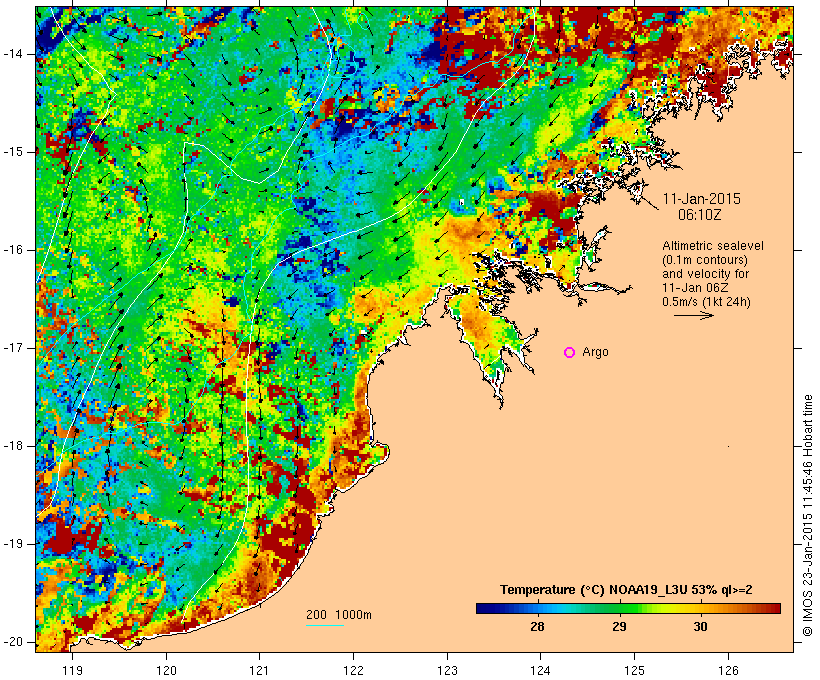Click the colorbar label 29
The height and width of the screenshot is (680, 820).
(619, 626)
